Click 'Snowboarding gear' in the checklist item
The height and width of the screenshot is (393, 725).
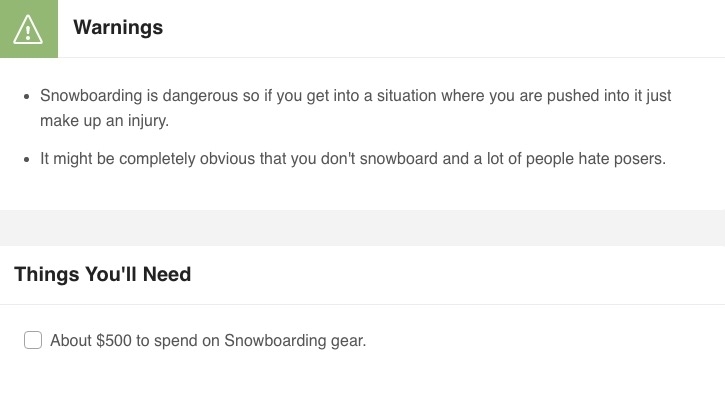click(x=294, y=341)
